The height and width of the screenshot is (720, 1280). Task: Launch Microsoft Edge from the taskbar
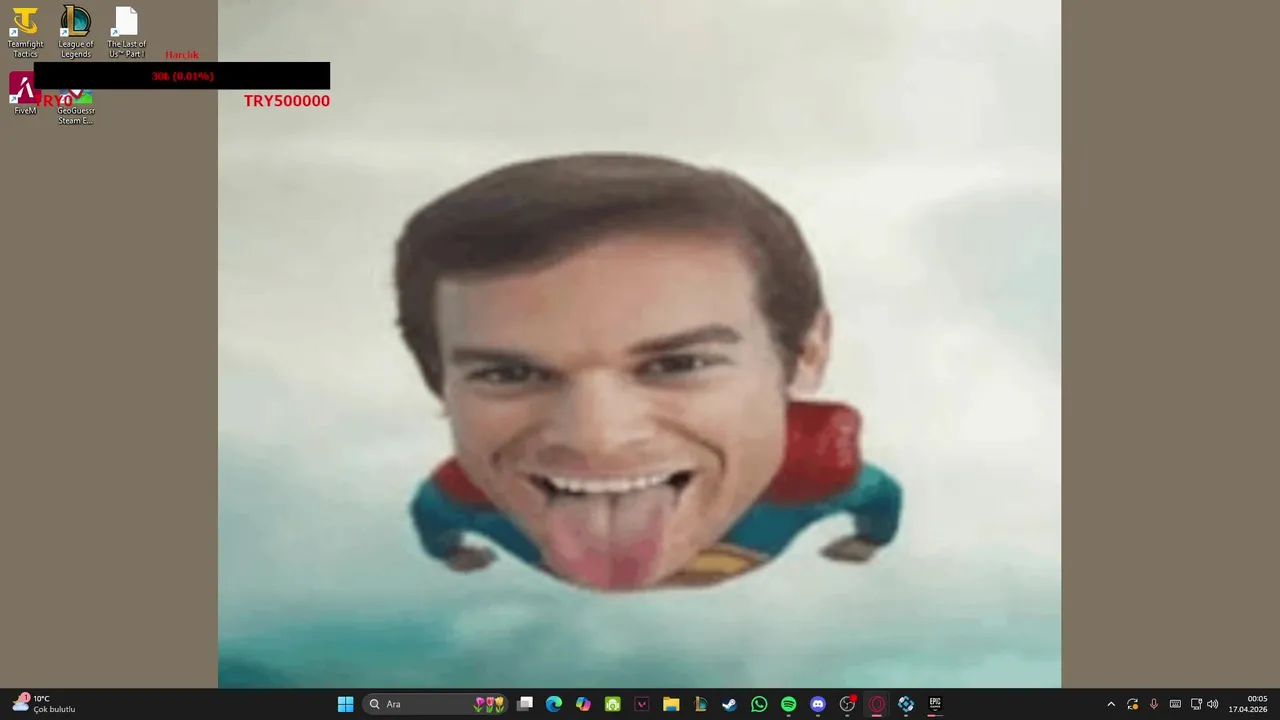pyautogui.click(x=554, y=704)
